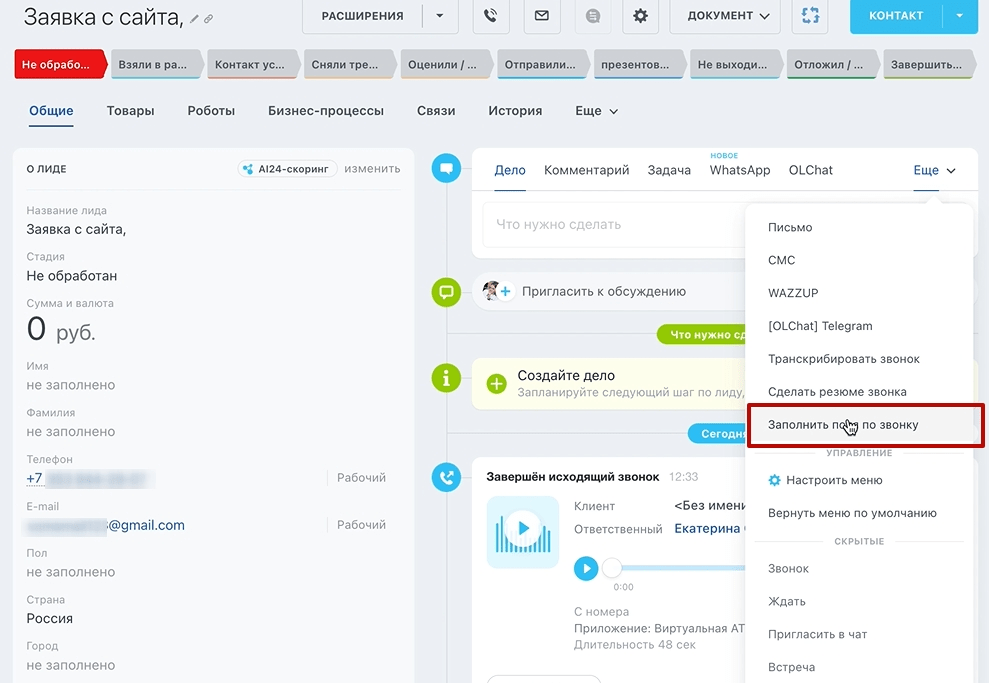Viewport: 989px width, 683px height.
Task: Open the chat bubble icon in top toolbar
Action: pyautogui.click(x=593, y=16)
